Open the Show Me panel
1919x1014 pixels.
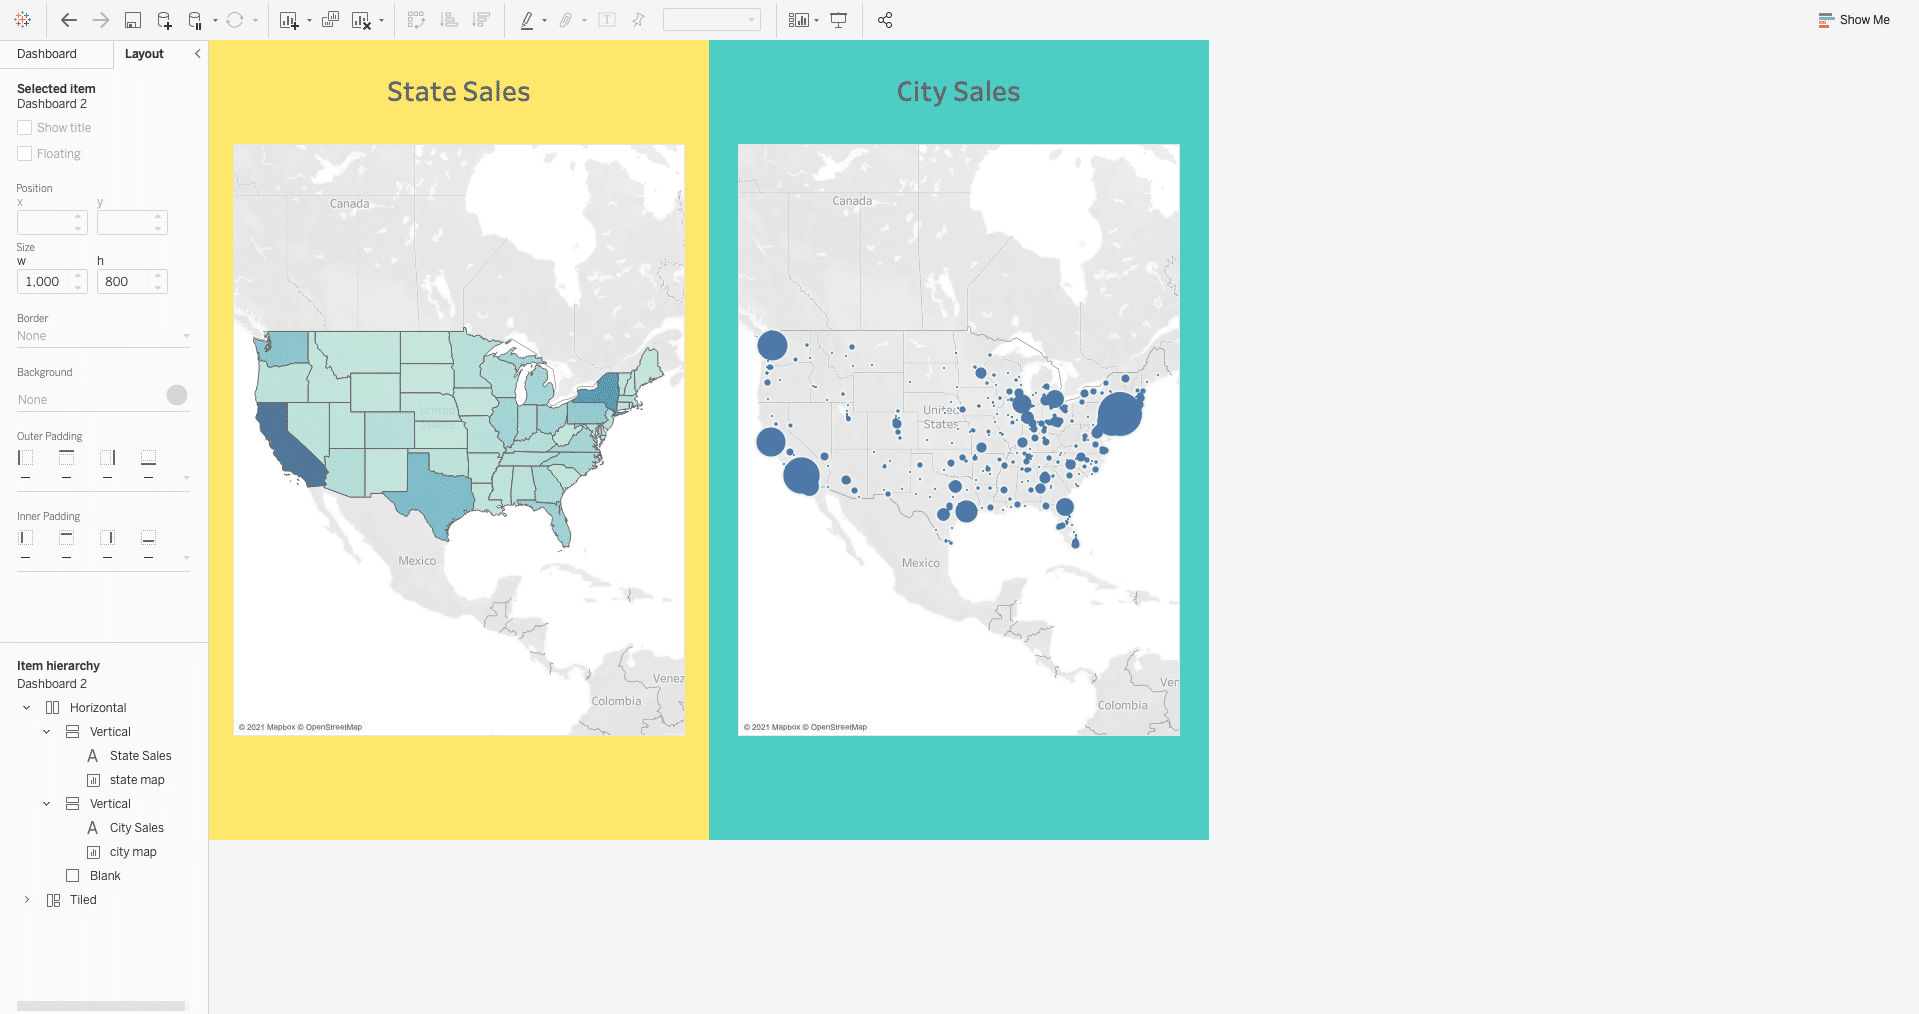point(1853,19)
